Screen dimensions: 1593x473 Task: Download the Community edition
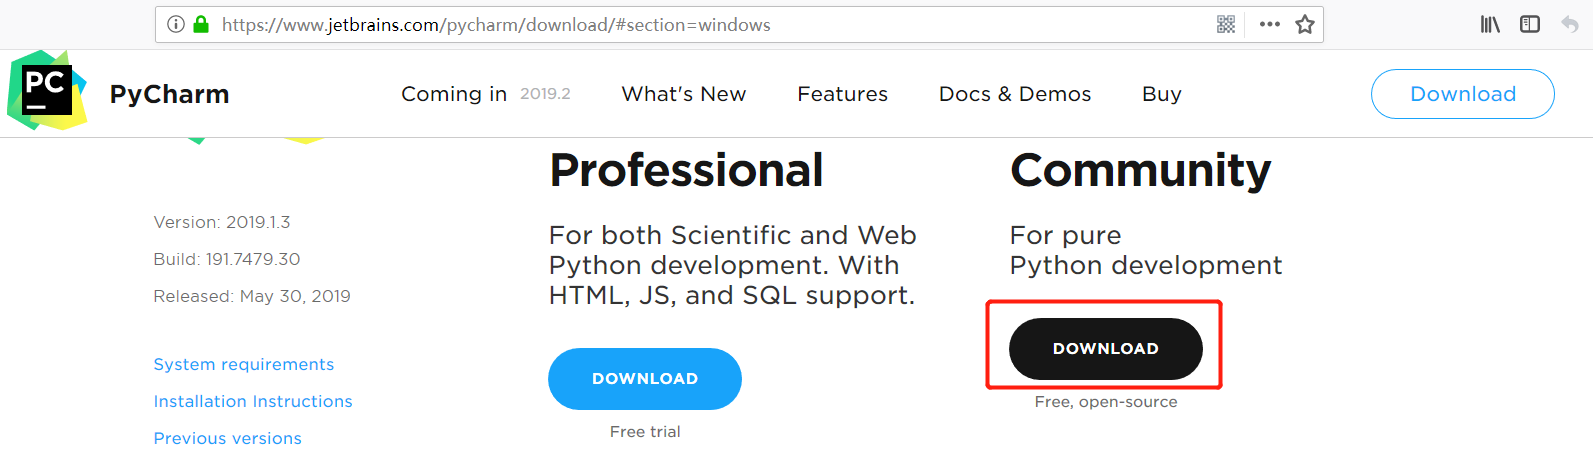click(x=1106, y=349)
